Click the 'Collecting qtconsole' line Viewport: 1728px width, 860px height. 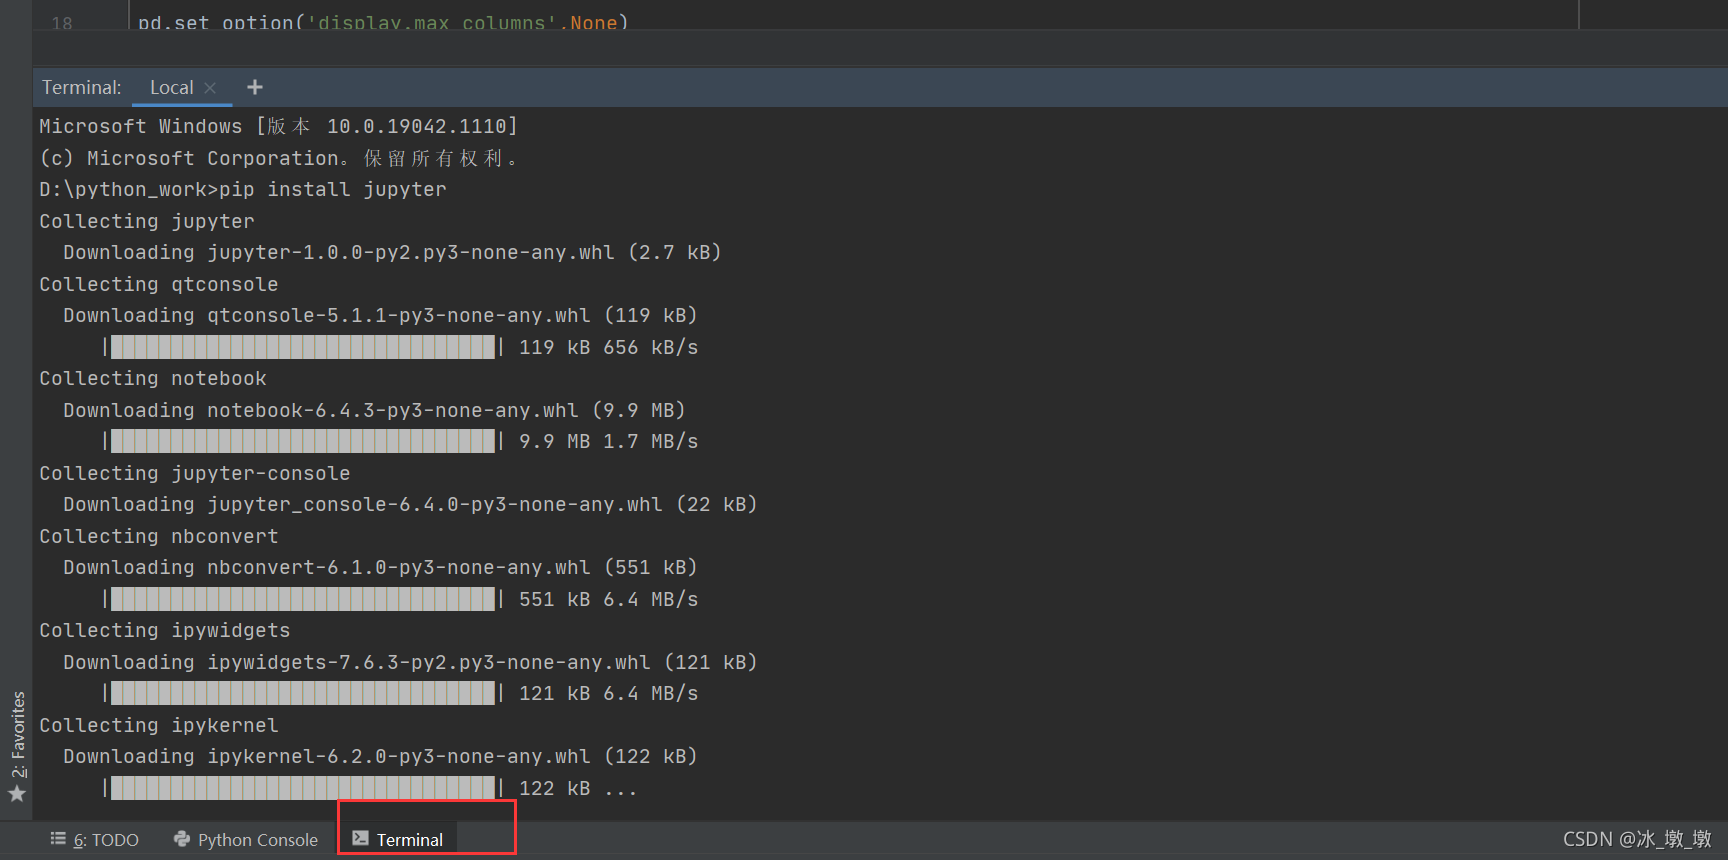pos(159,284)
